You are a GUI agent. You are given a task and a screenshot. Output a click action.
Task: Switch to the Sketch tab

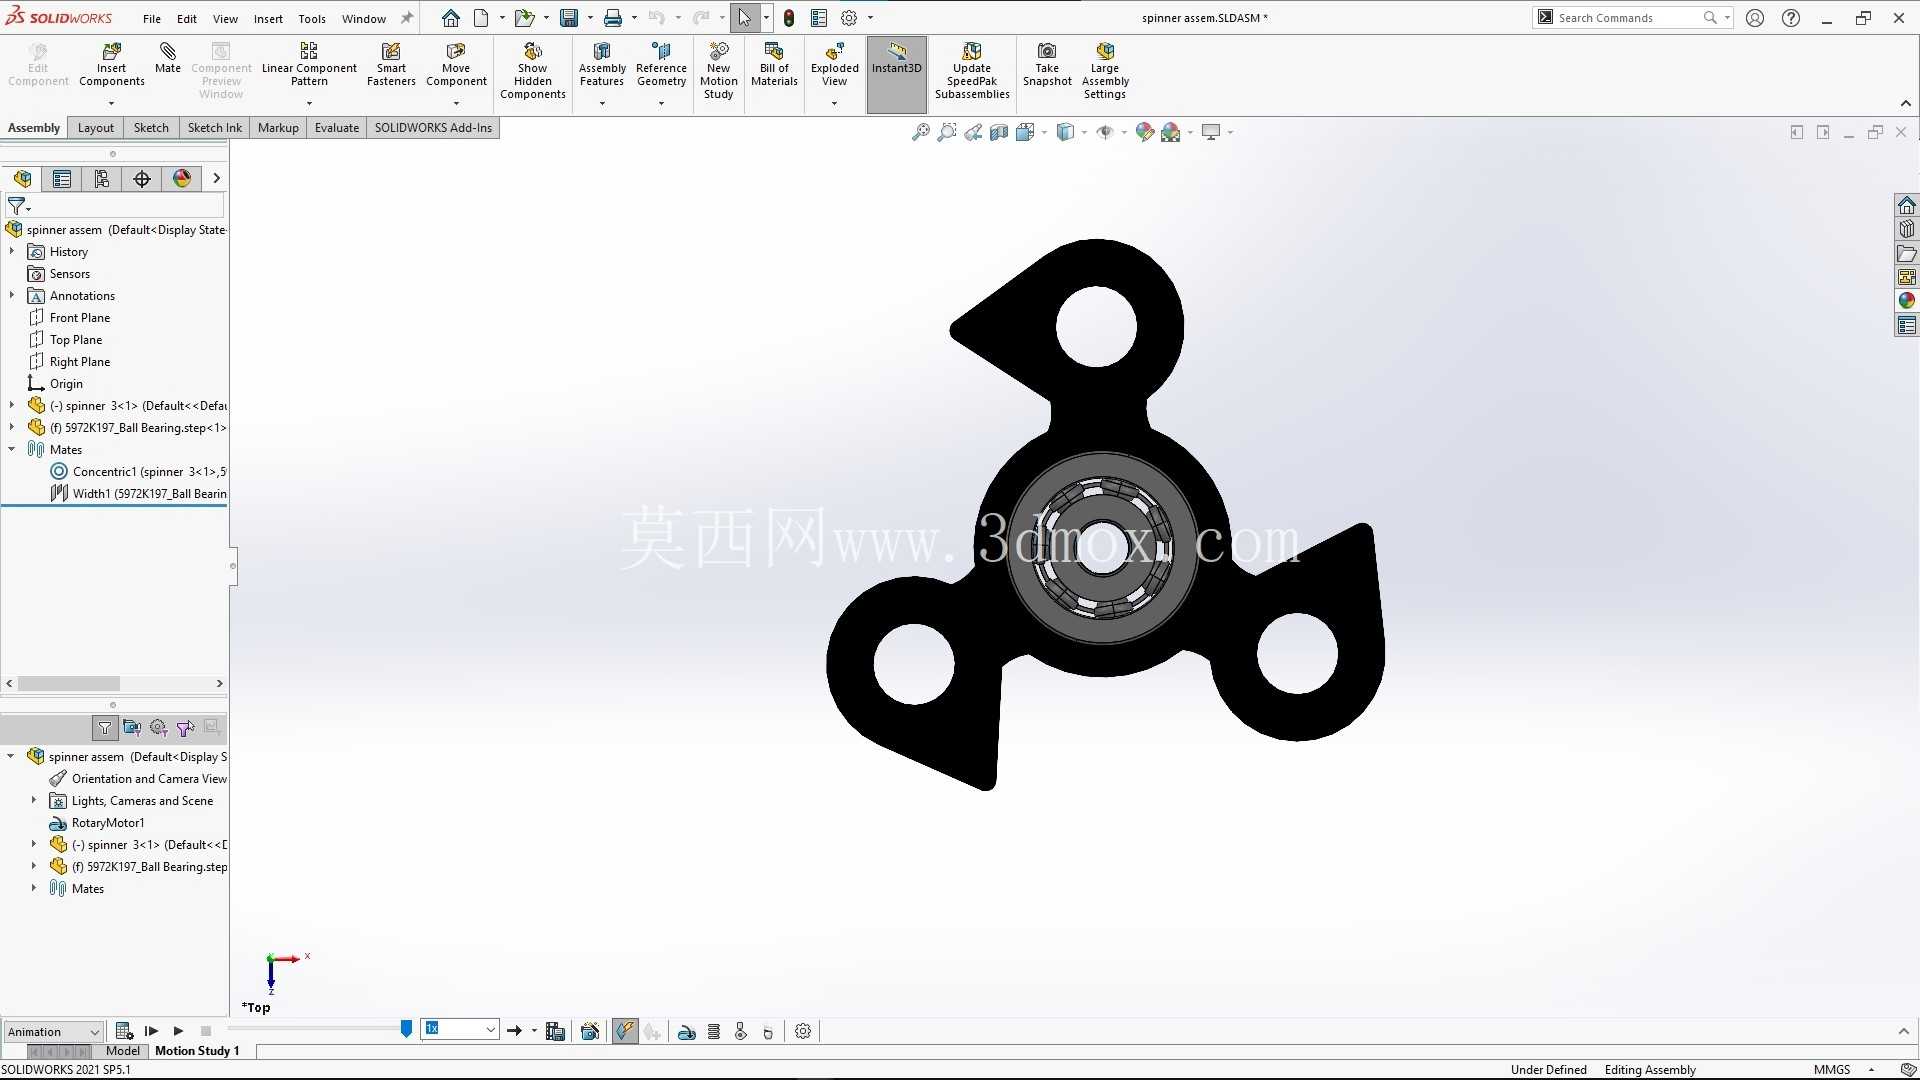[151, 128]
